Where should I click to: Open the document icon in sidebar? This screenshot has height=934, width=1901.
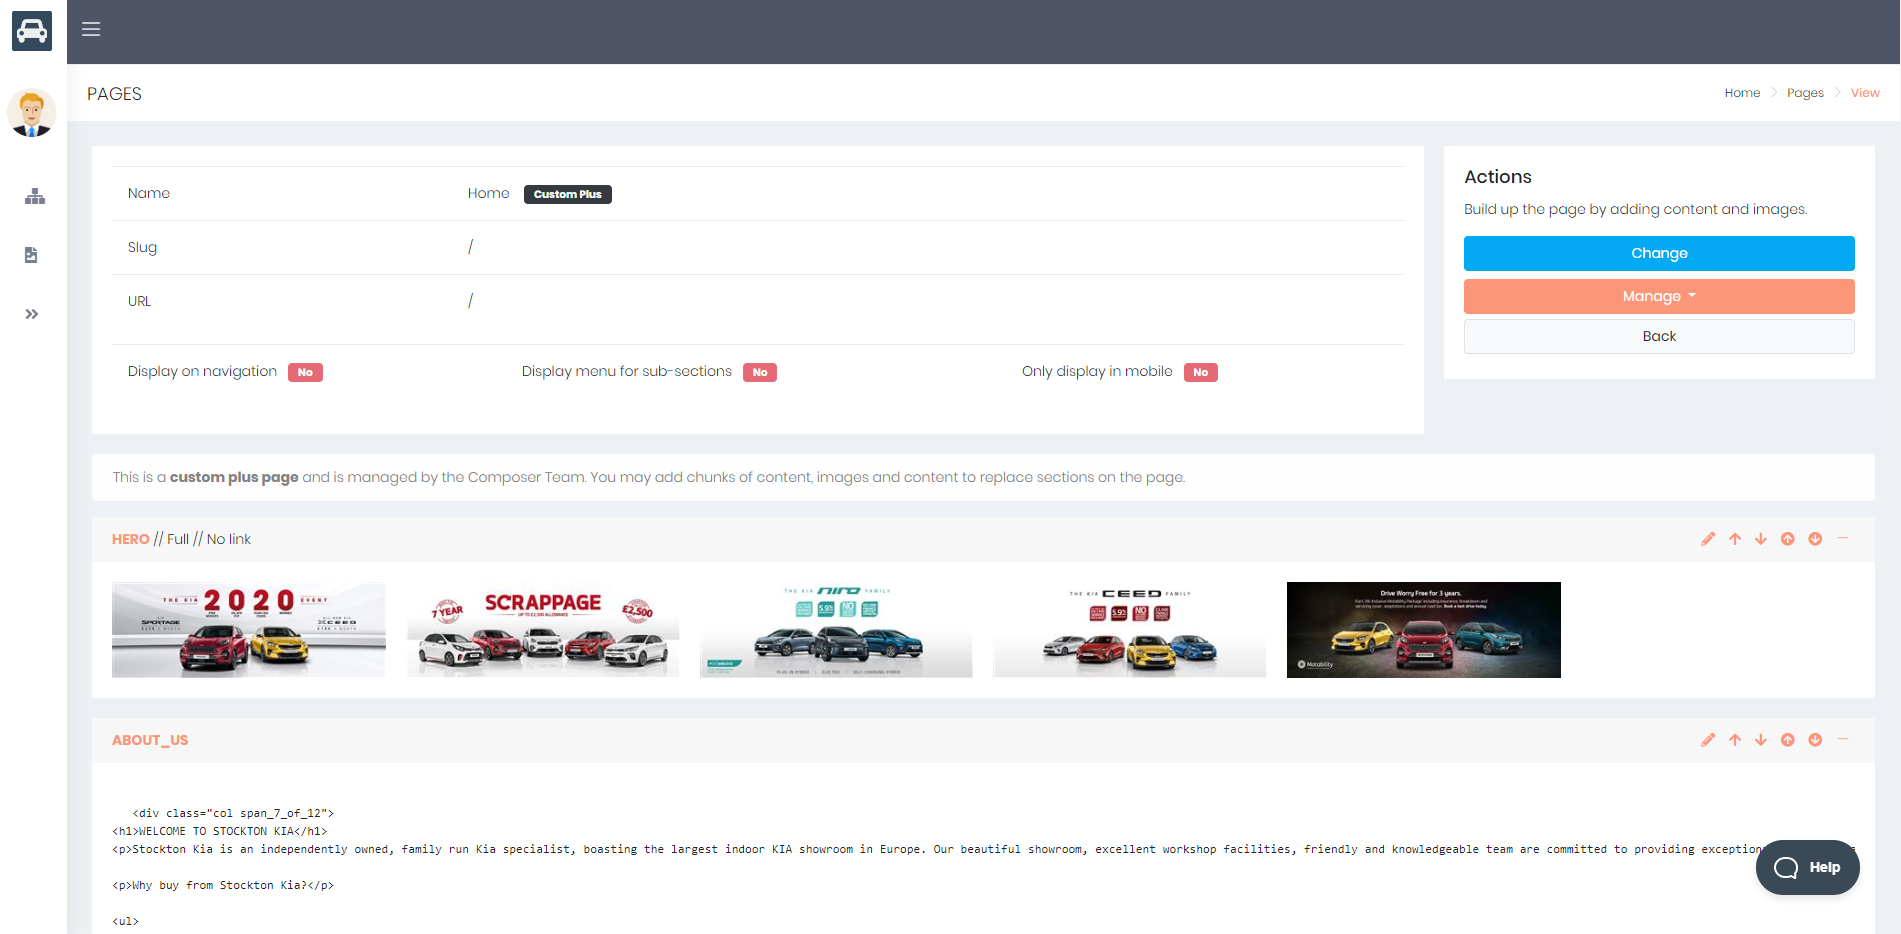[x=31, y=255]
